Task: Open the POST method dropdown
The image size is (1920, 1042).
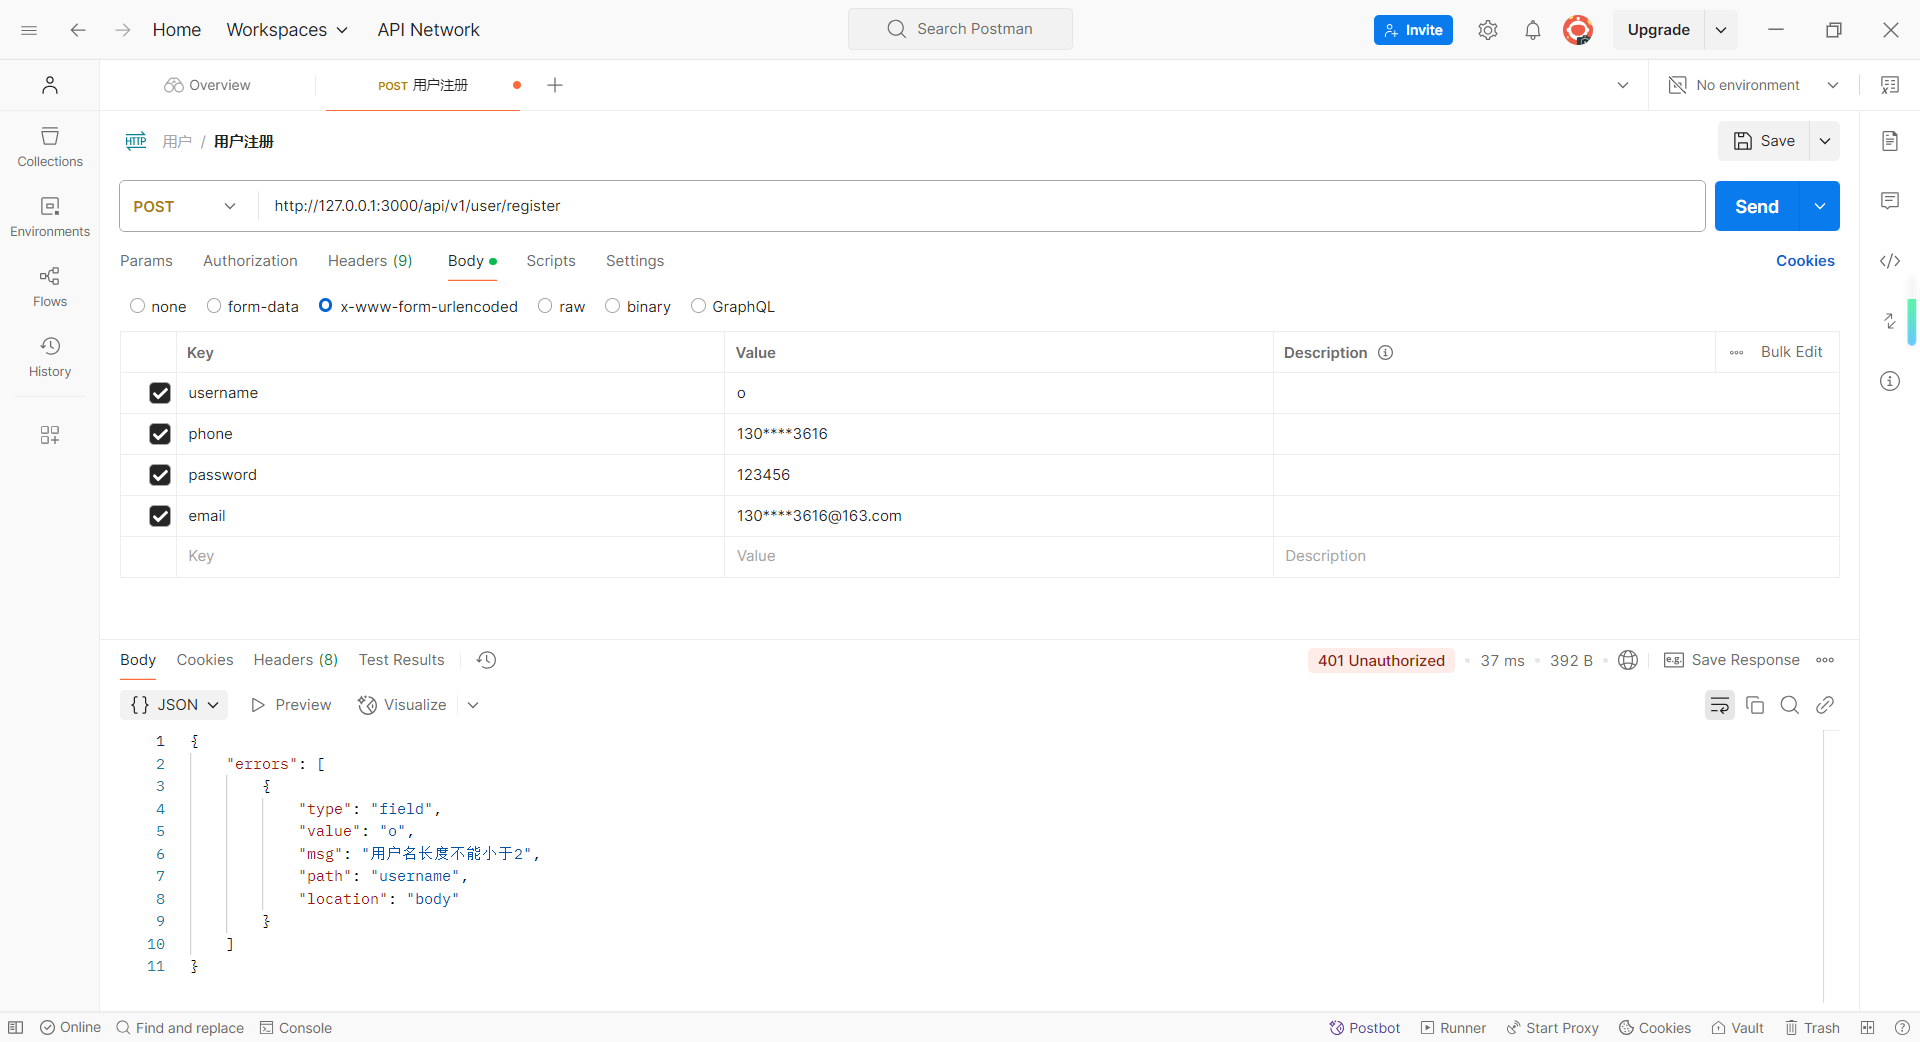Action: pyautogui.click(x=186, y=206)
